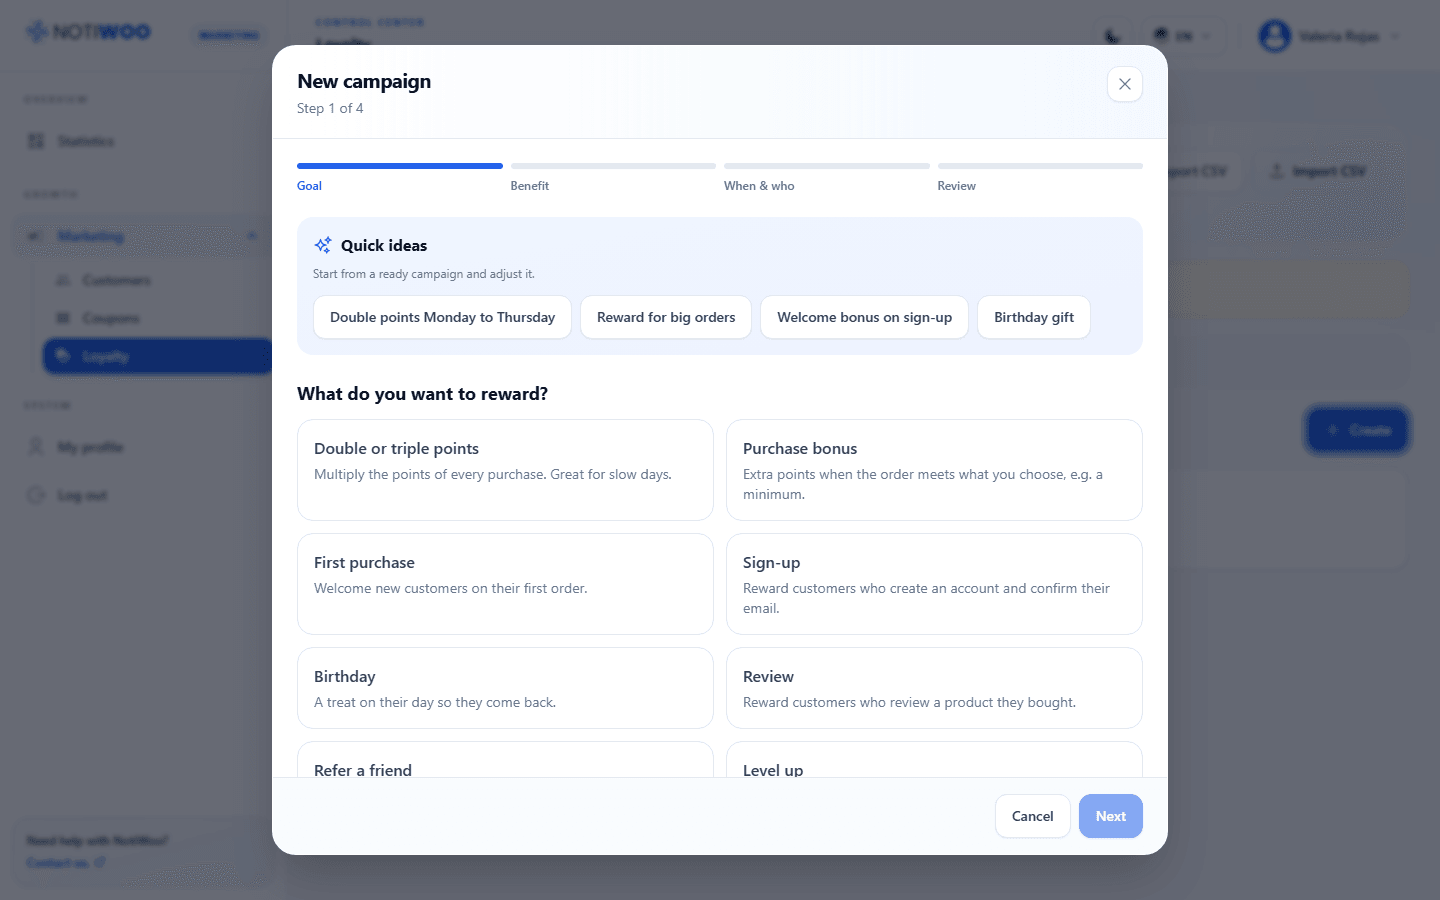Pick the Refer a friend goal card

point(505,760)
